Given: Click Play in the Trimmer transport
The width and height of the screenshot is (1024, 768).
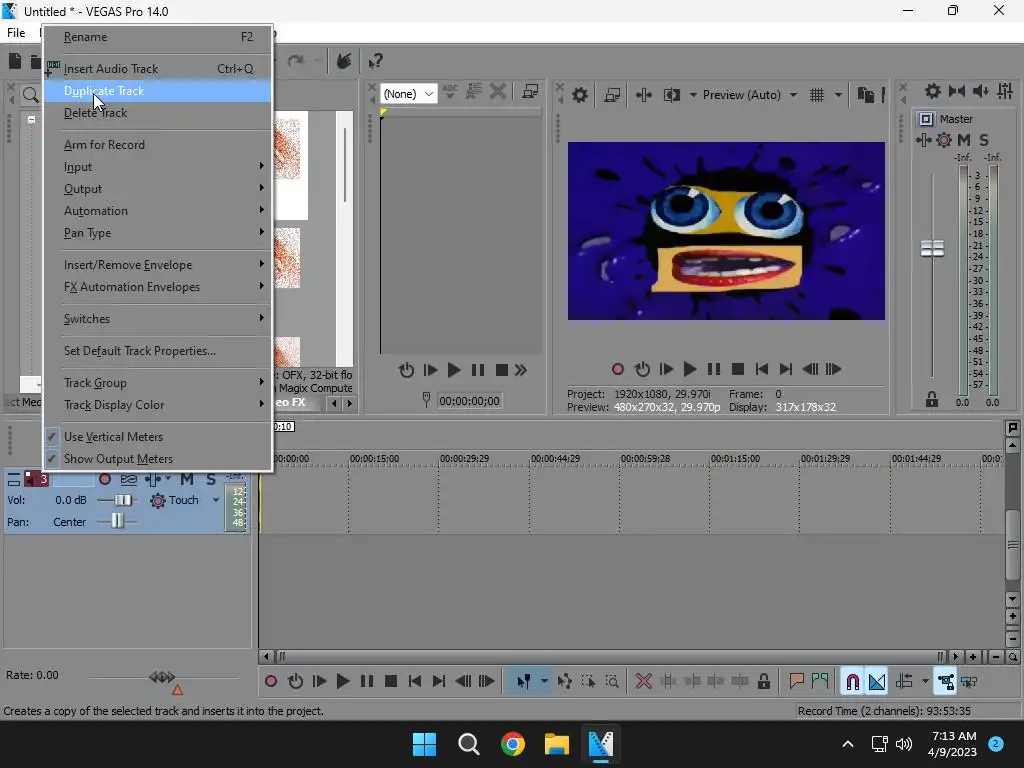Looking at the screenshot, I should click(x=454, y=370).
